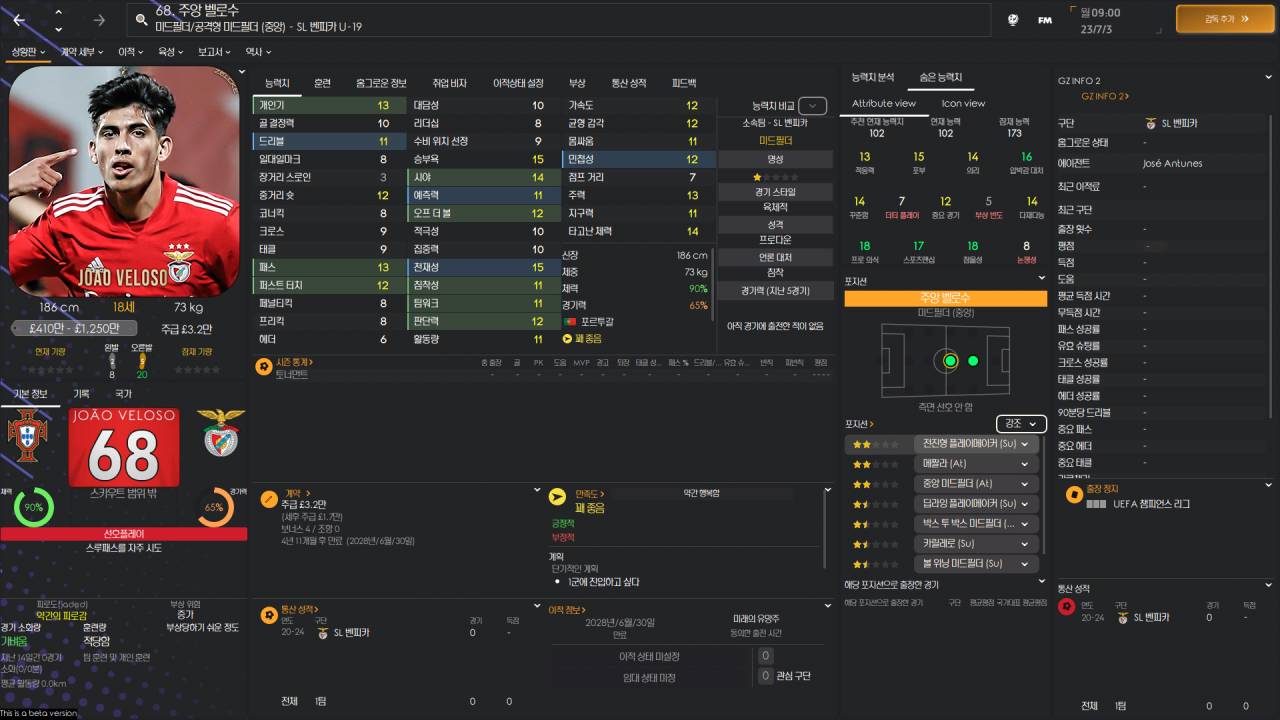Image resolution: width=1280 pixels, height=720 pixels.
Task: Open the globe icon next to the search bar
Action: point(1013,20)
